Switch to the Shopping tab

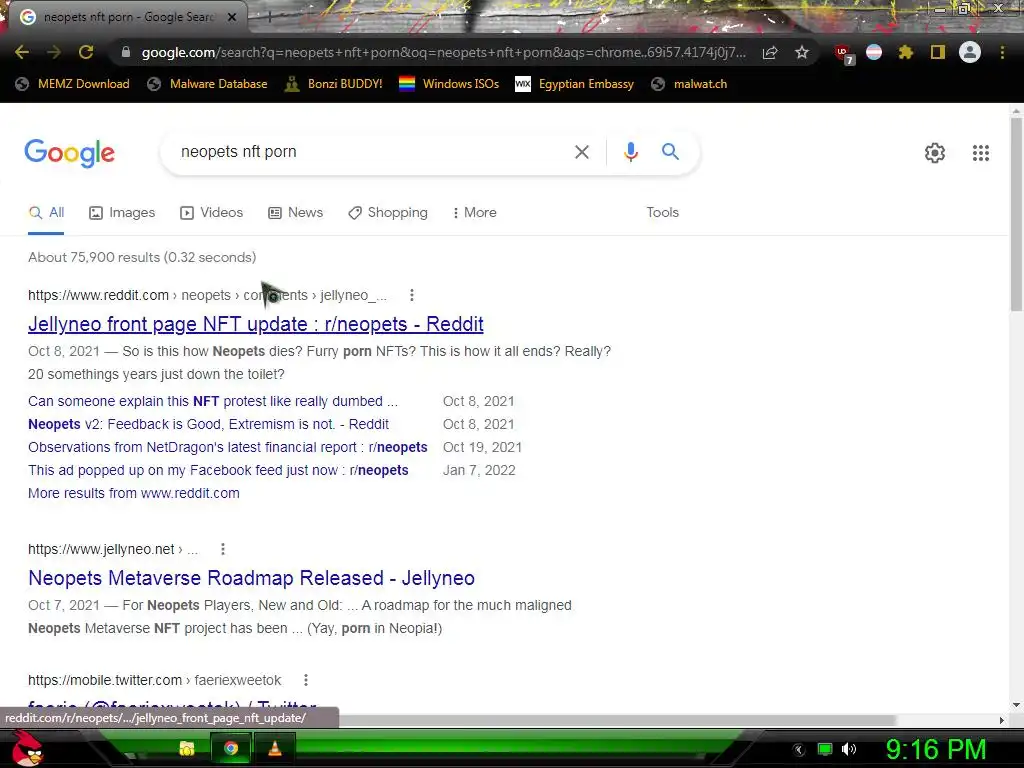coord(388,213)
